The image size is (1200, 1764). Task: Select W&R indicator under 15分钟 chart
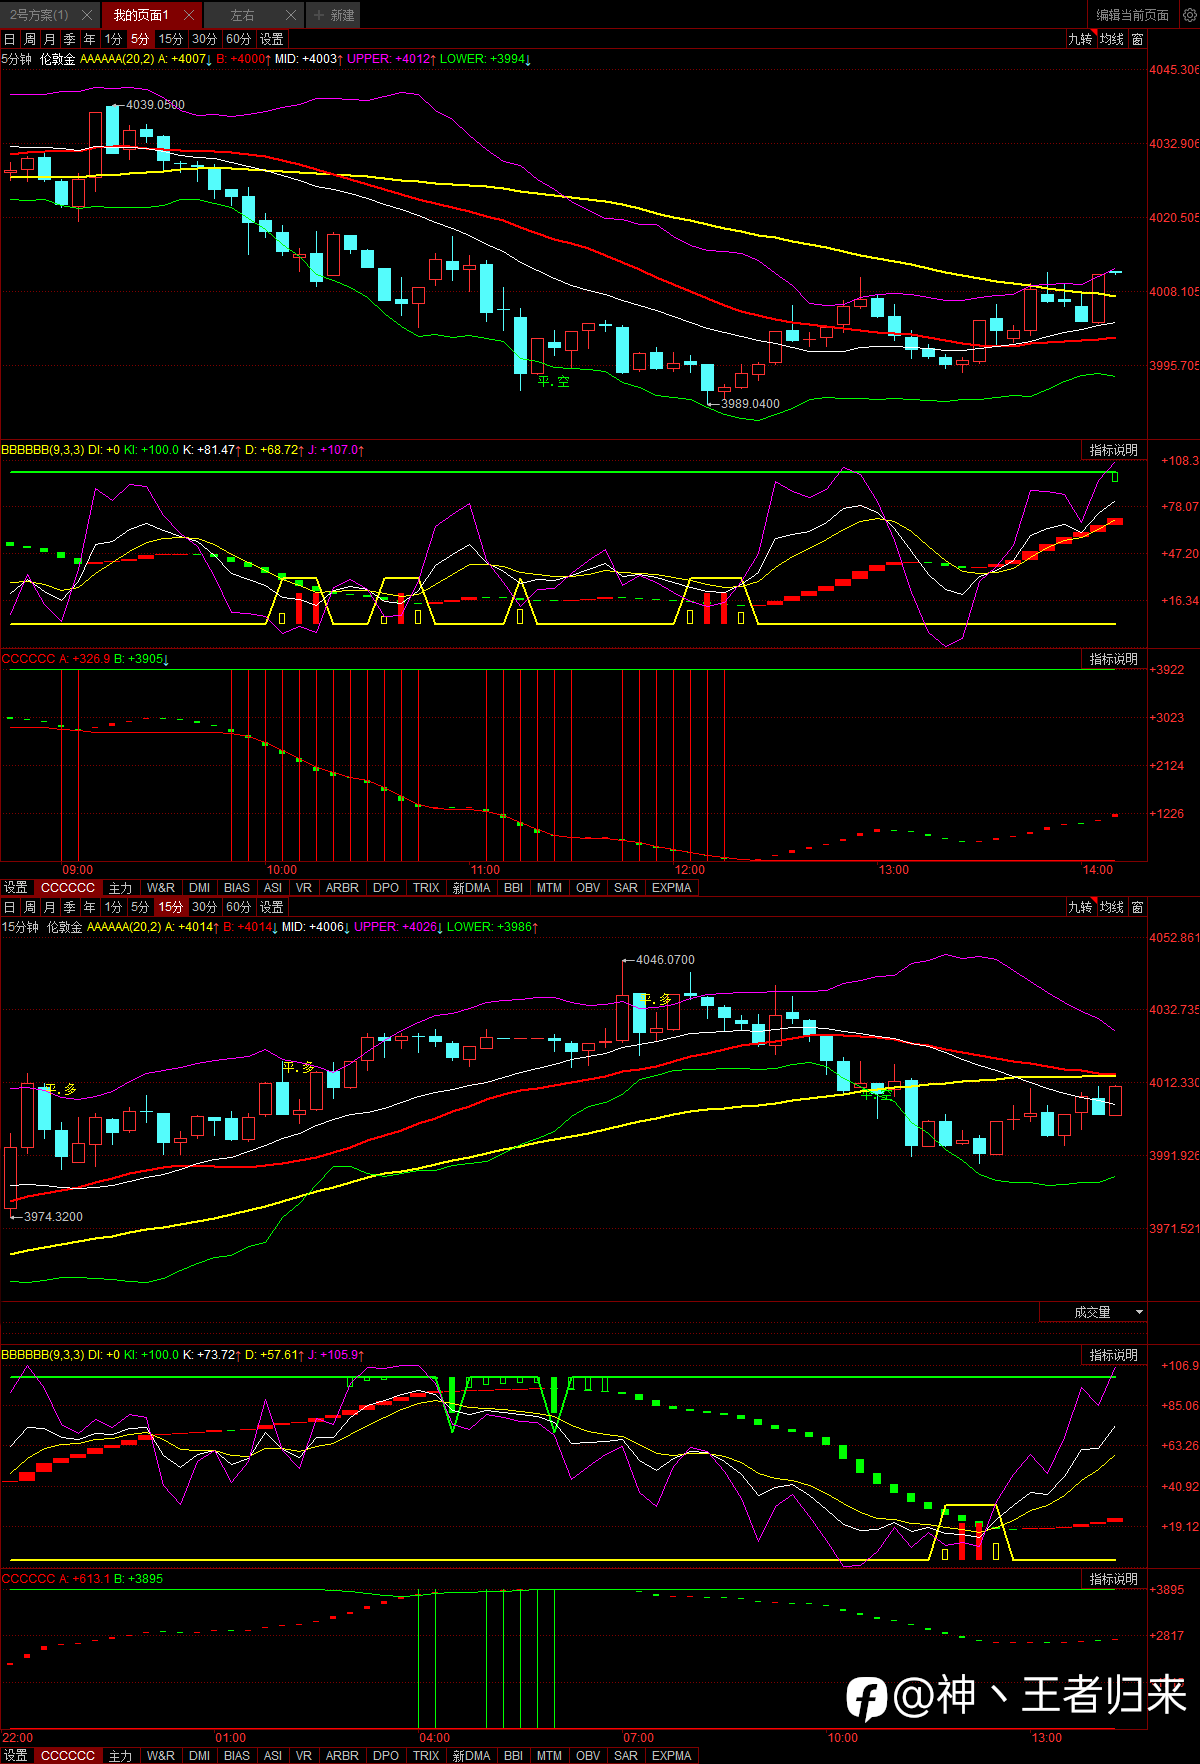(x=161, y=1756)
